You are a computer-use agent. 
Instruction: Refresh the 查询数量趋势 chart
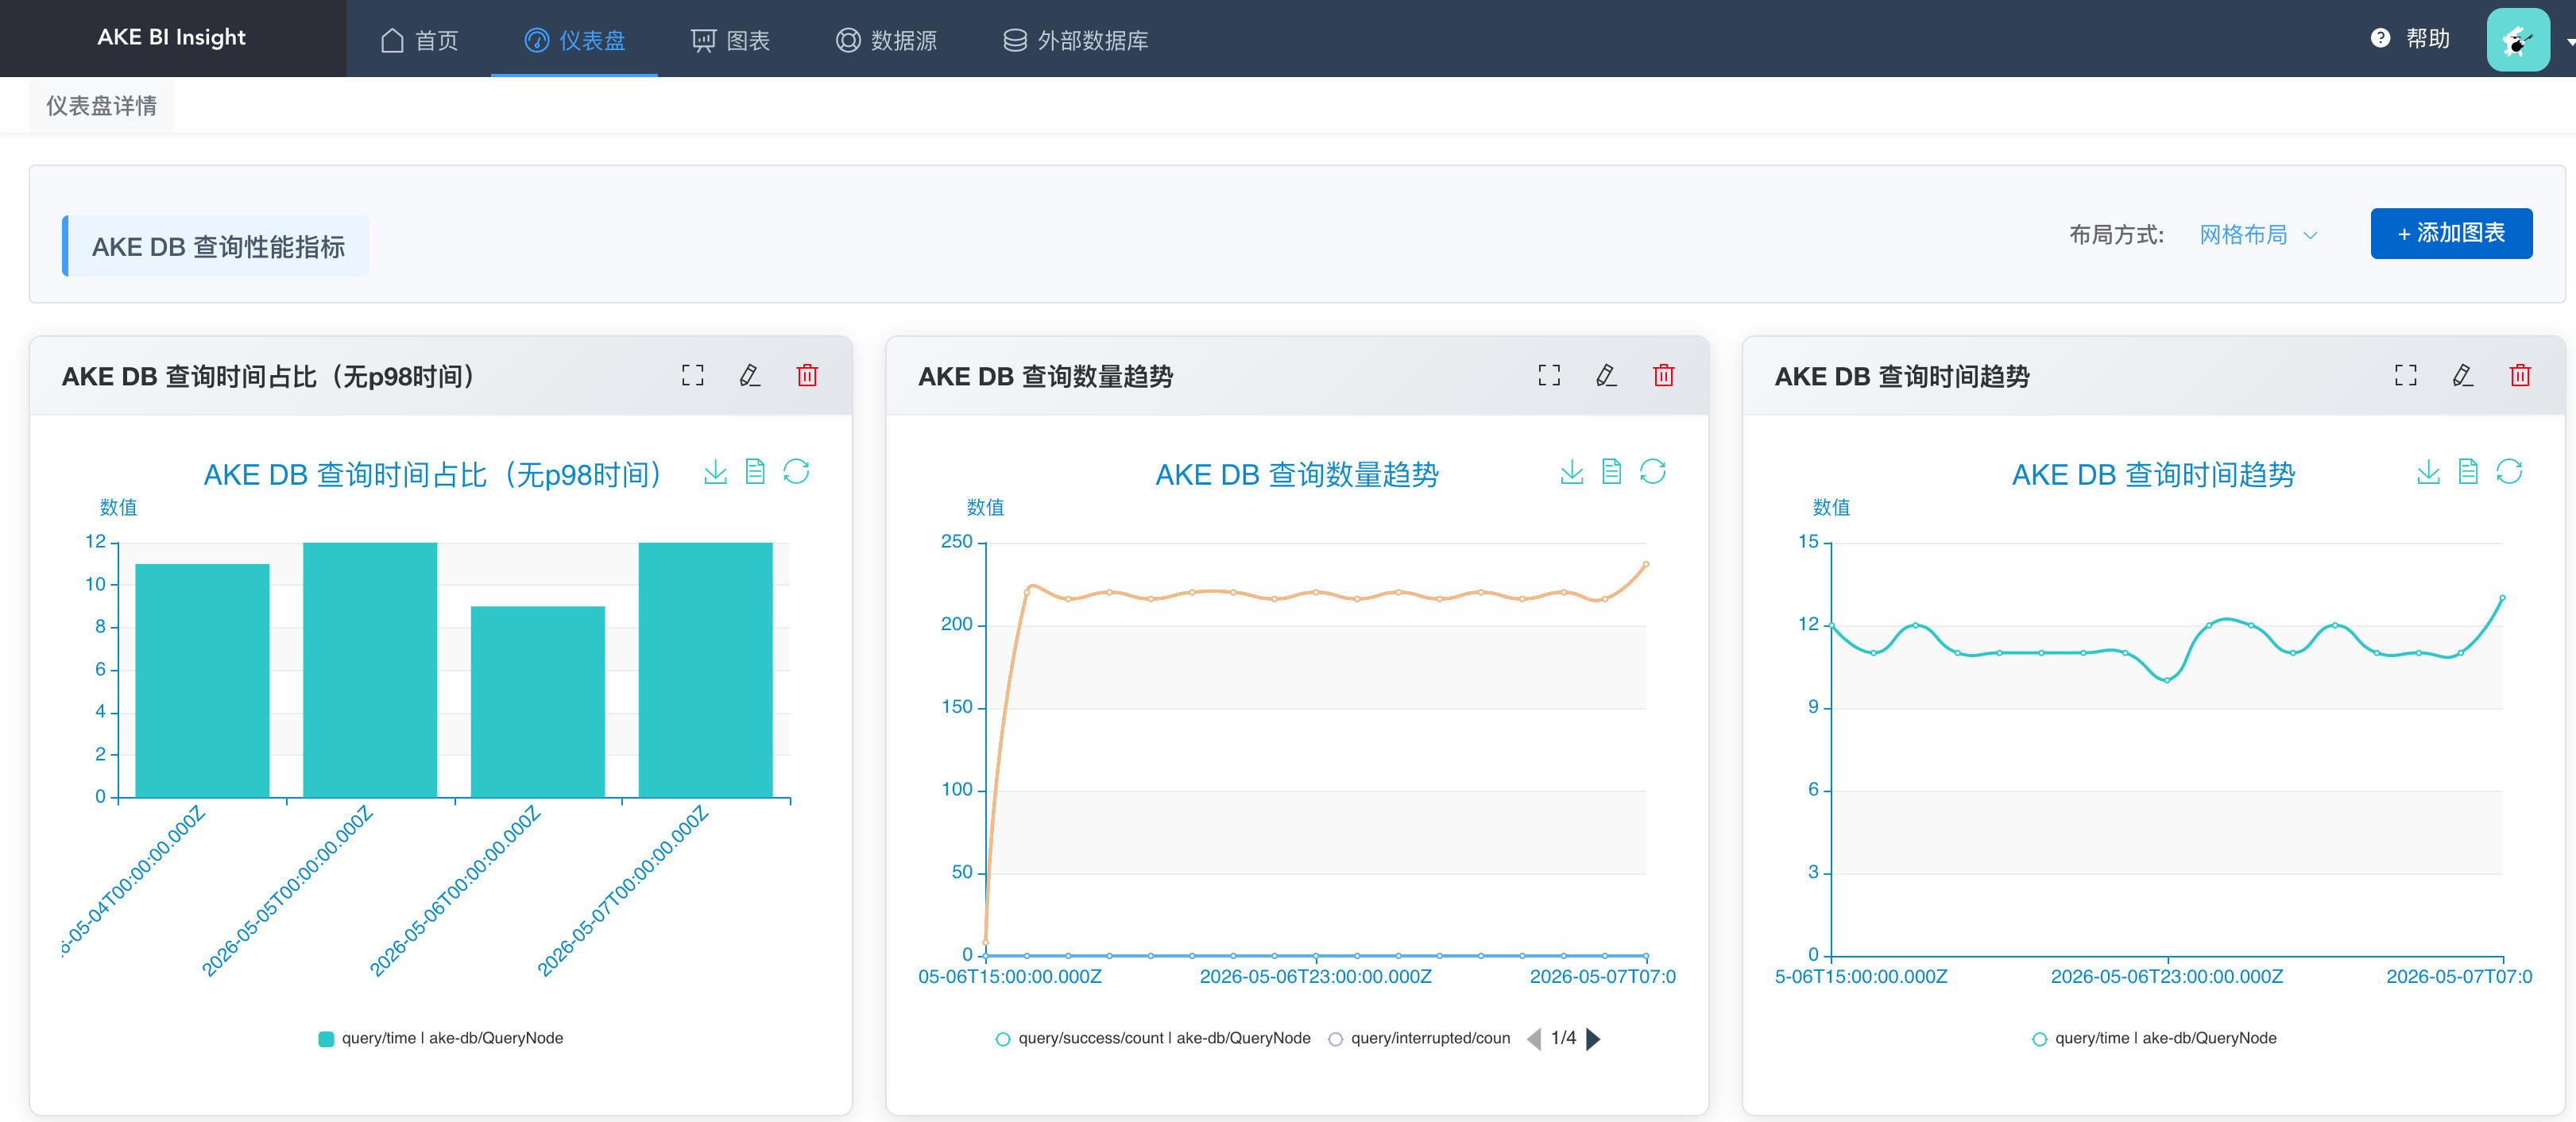click(1653, 472)
